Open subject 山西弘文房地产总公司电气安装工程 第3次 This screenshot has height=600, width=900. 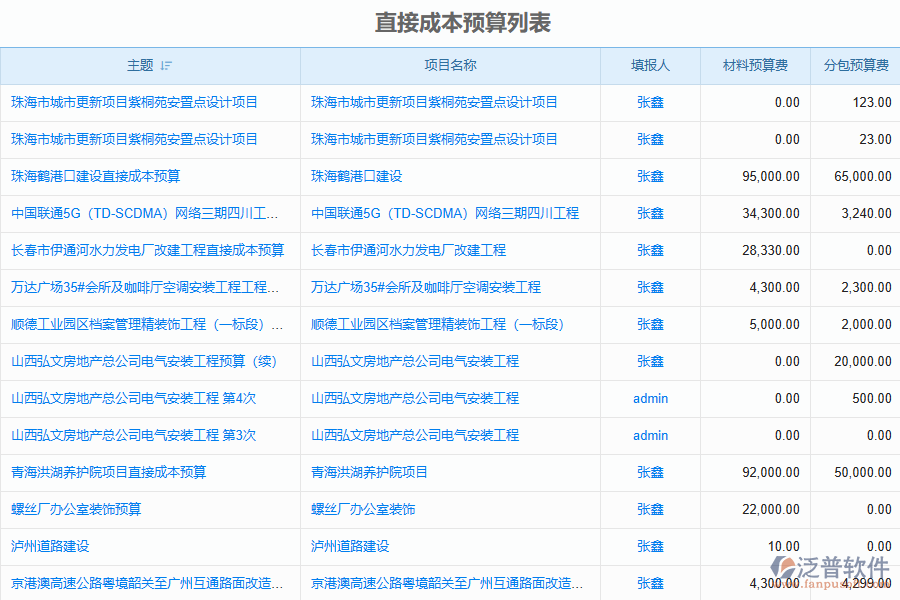pyautogui.click(x=134, y=435)
